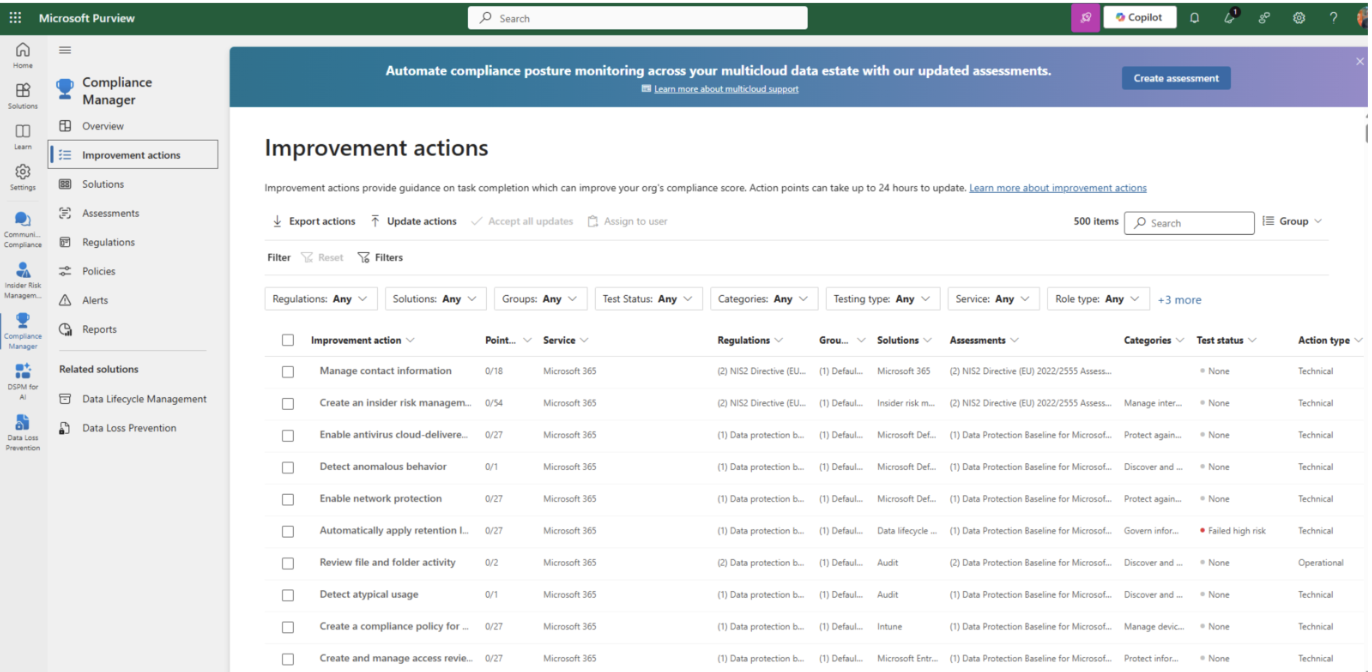Open the settings gear in top bar
Image resolution: width=1372 pixels, height=672 pixels.
click(x=1299, y=18)
